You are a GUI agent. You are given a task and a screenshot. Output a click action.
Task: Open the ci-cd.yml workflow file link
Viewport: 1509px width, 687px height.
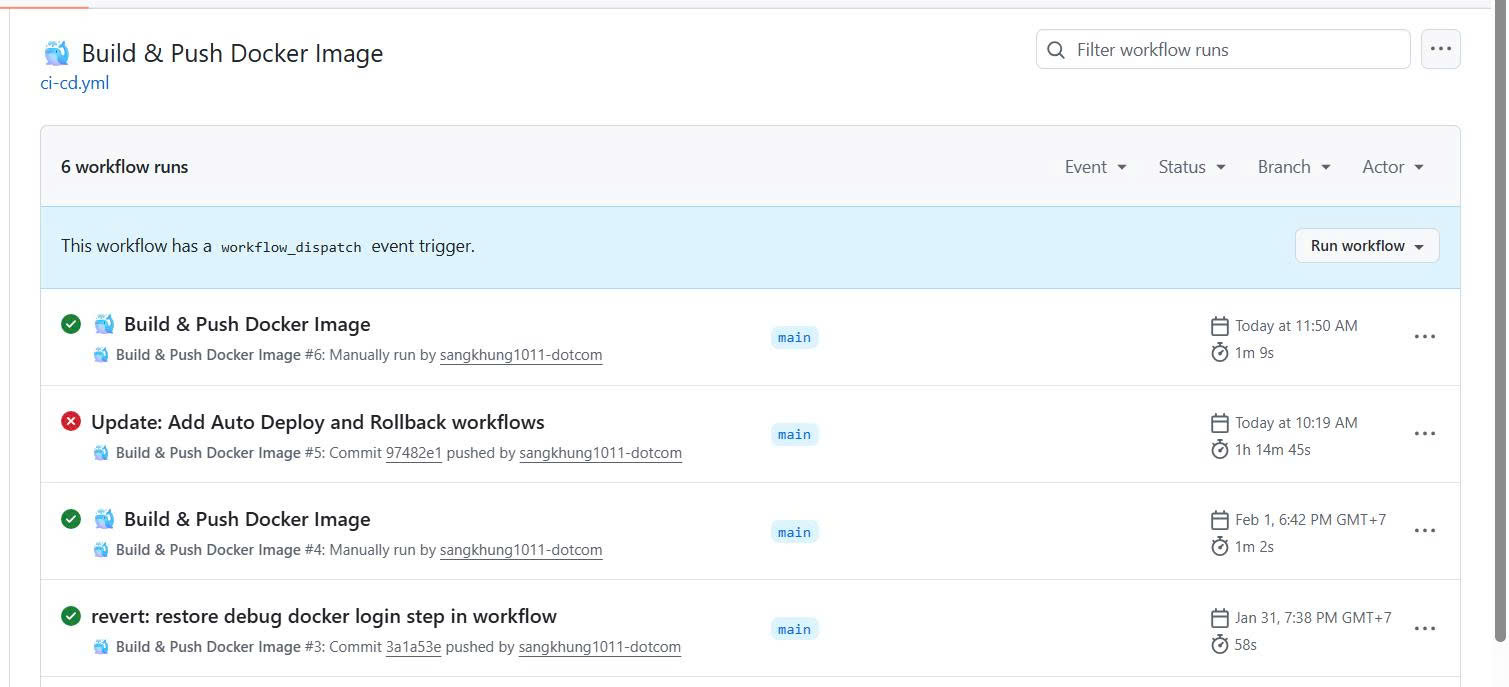[75, 83]
